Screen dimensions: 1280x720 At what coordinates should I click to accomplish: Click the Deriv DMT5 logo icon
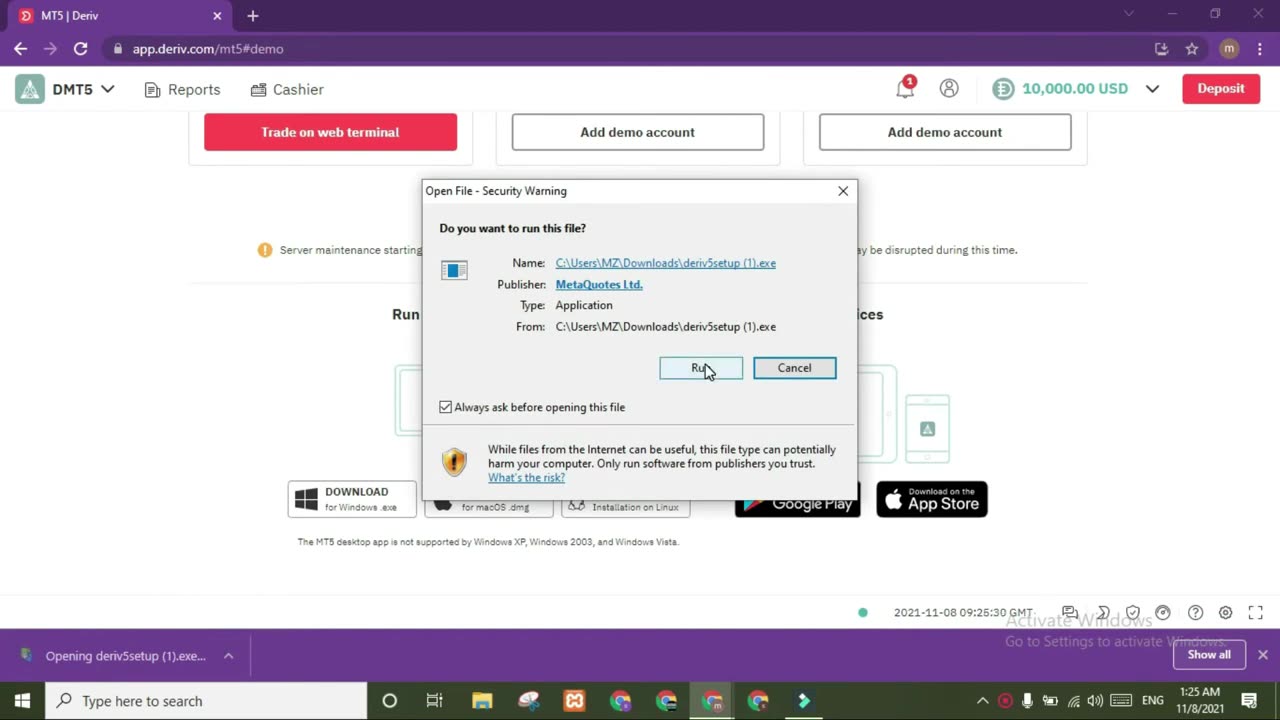pos(30,89)
